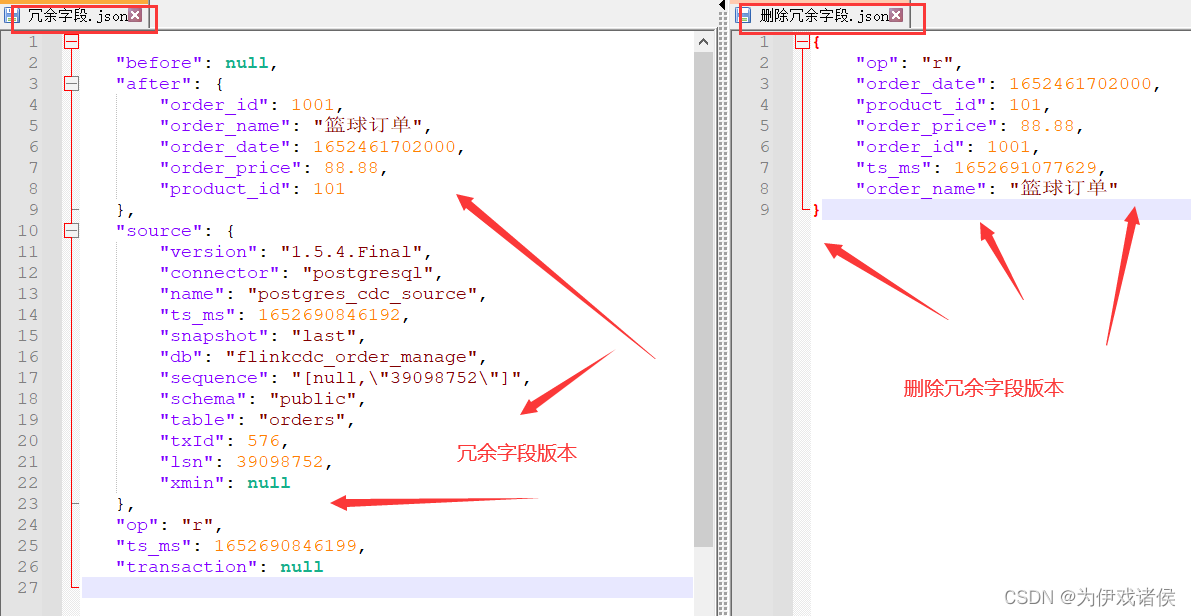The image size is (1191, 616).
Task: Click the "schema": "public" line
Action: coord(263,399)
